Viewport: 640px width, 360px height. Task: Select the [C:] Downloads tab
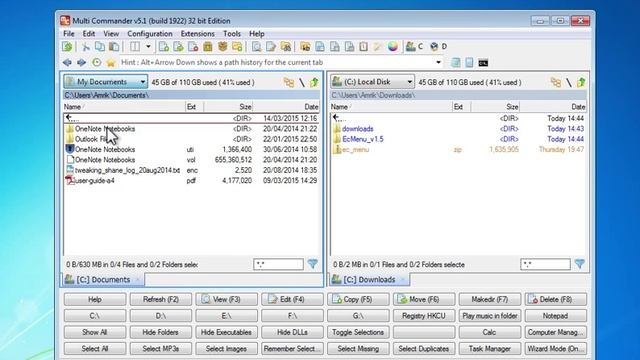[x=369, y=280]
